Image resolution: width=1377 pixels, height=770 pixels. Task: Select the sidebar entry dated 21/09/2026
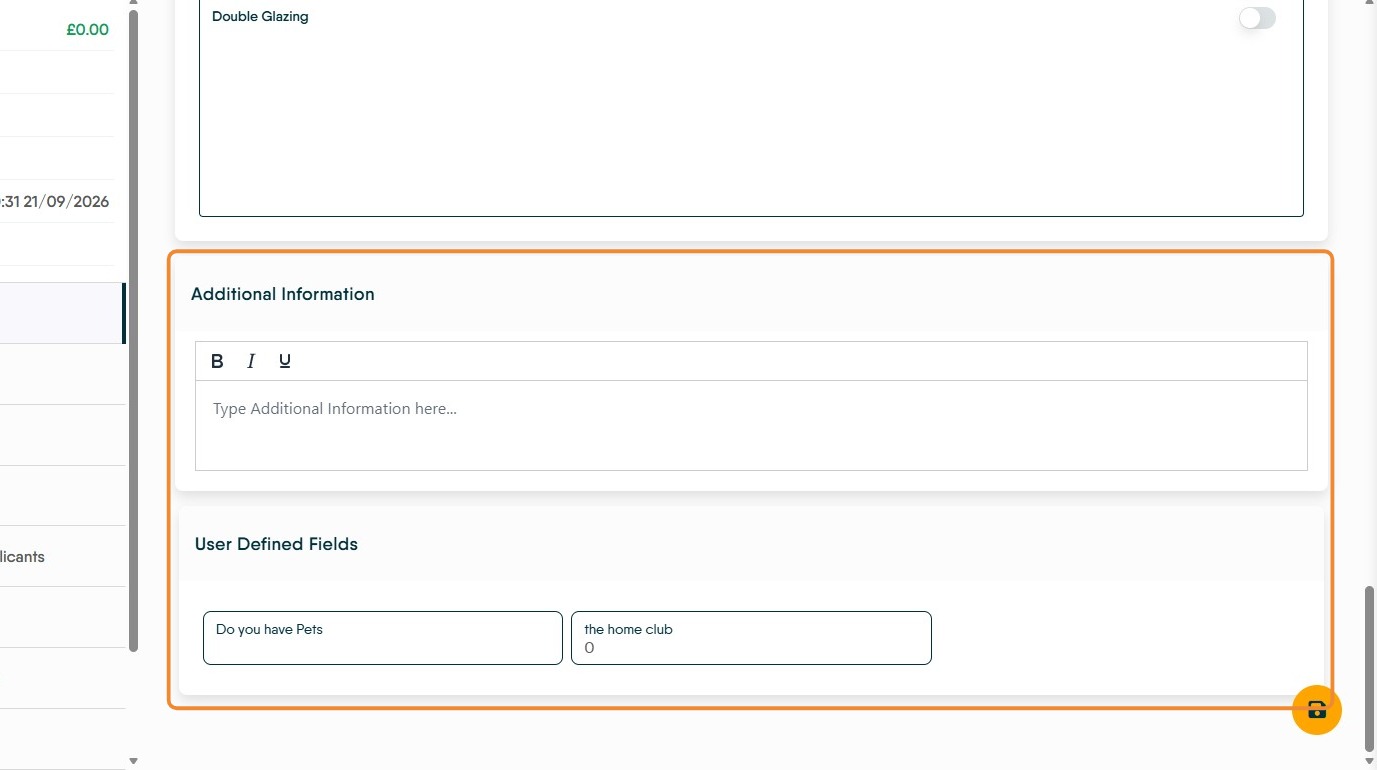coord(55,202)
